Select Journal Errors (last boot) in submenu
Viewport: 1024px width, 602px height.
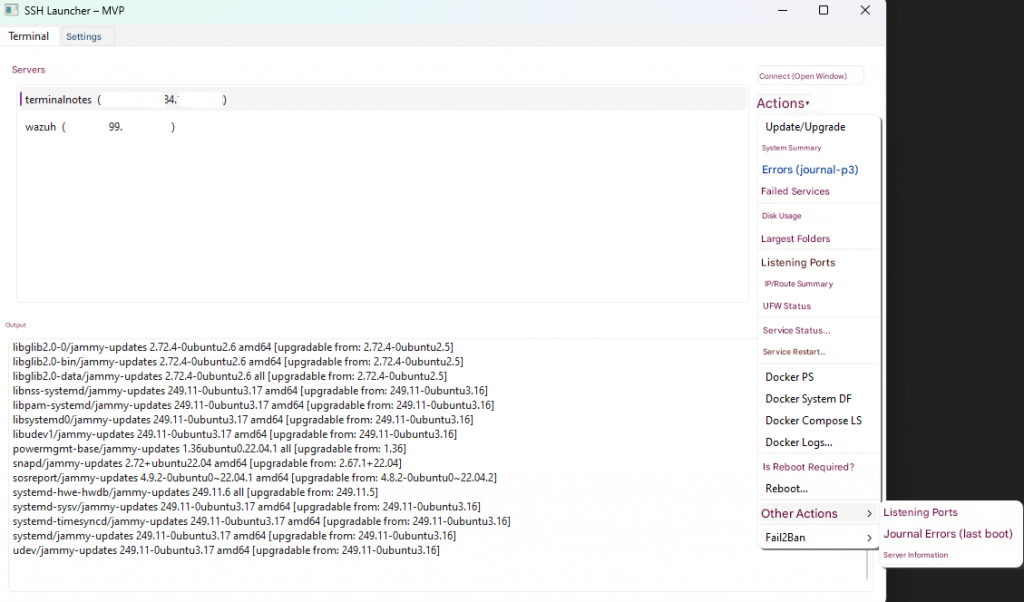(x=948, y=534)
